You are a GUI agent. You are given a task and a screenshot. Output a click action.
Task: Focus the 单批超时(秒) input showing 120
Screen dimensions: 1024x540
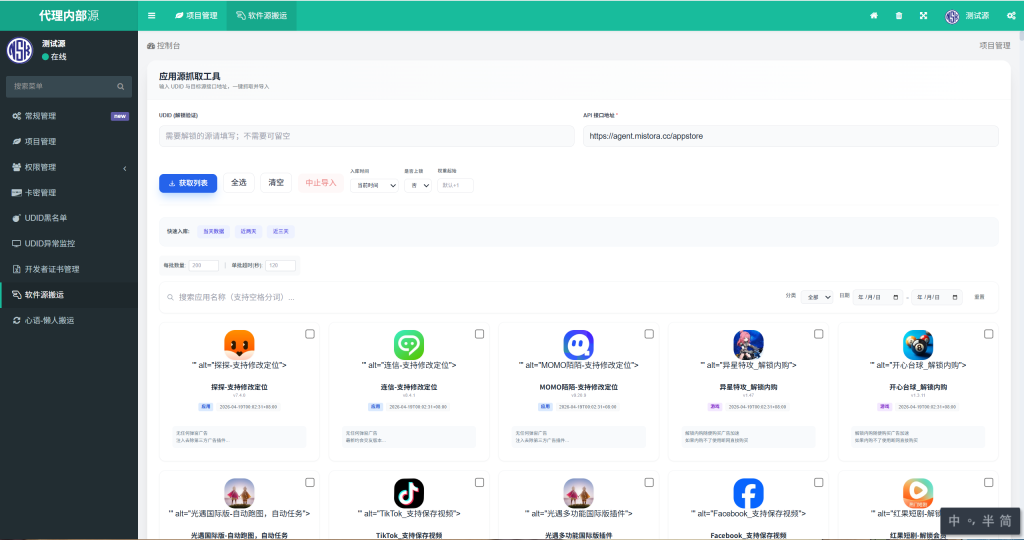[x=281, y=266]
